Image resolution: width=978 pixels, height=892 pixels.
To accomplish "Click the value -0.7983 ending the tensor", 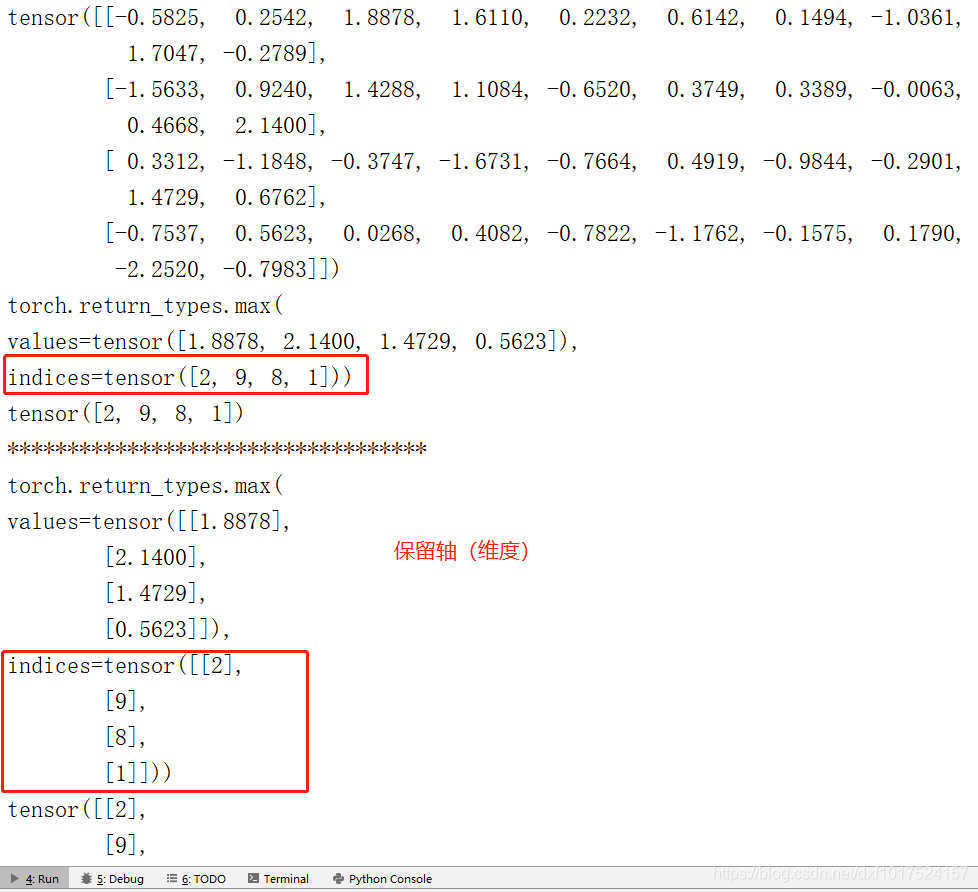I will point(265,269).
